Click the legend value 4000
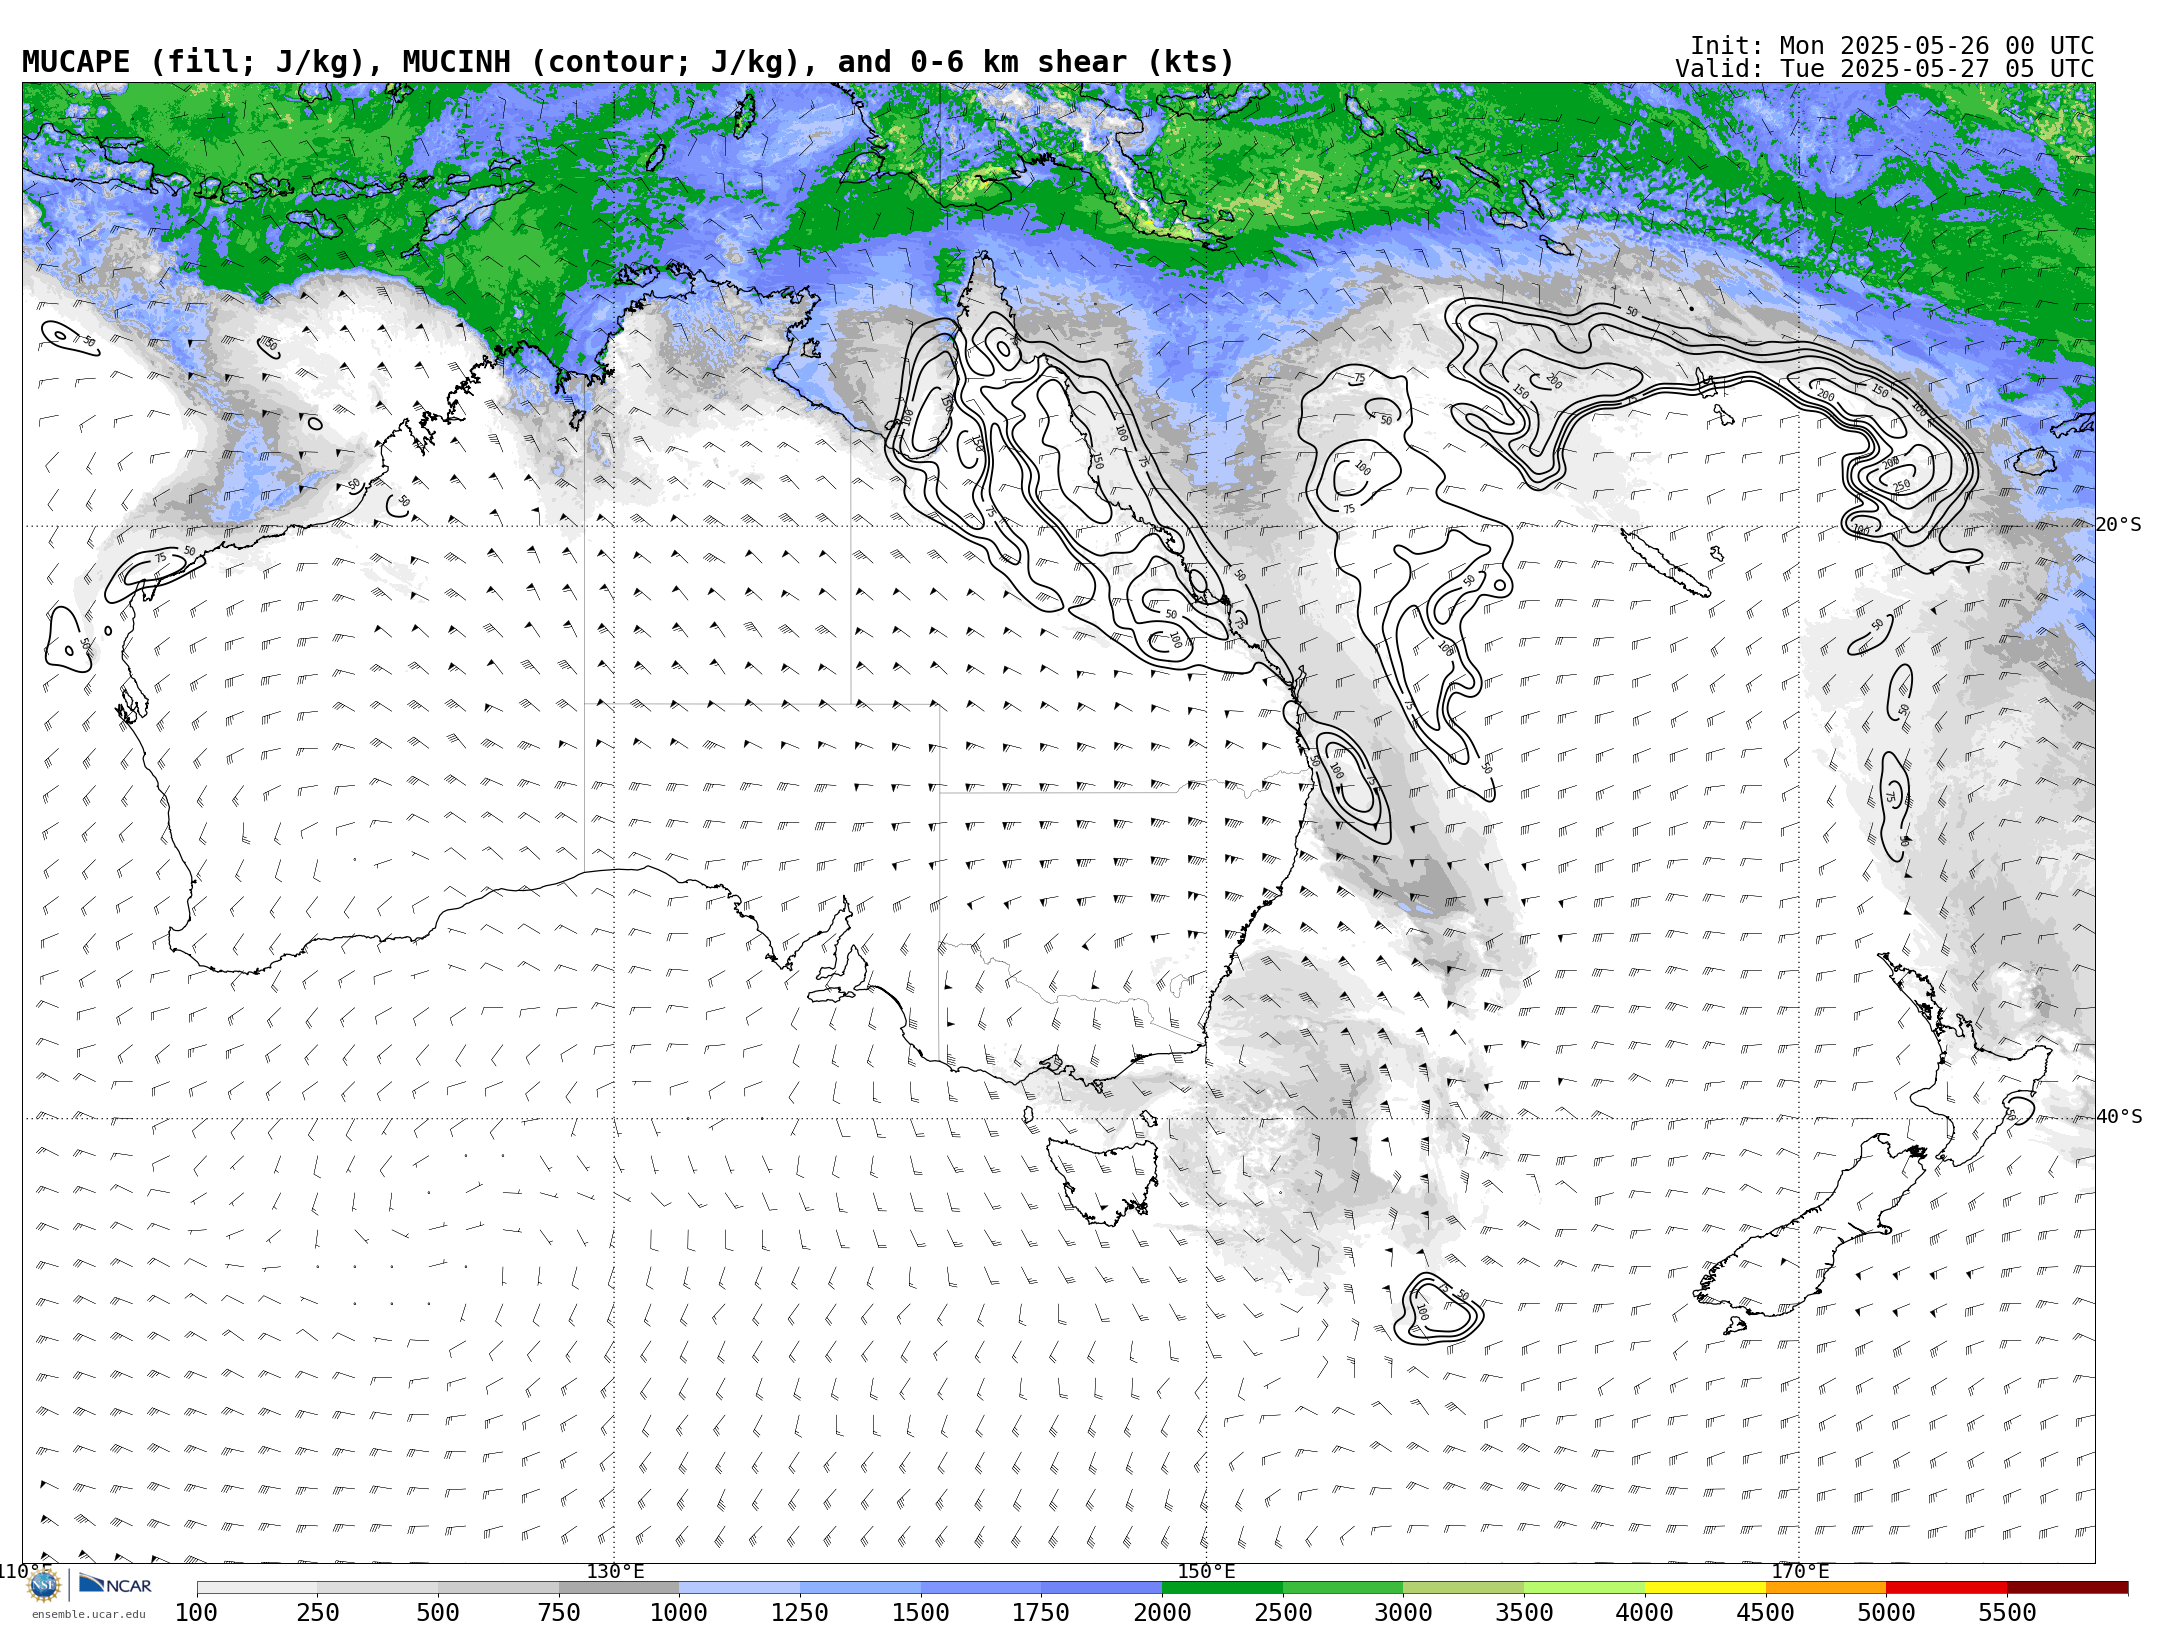 click(1645, 1612)
